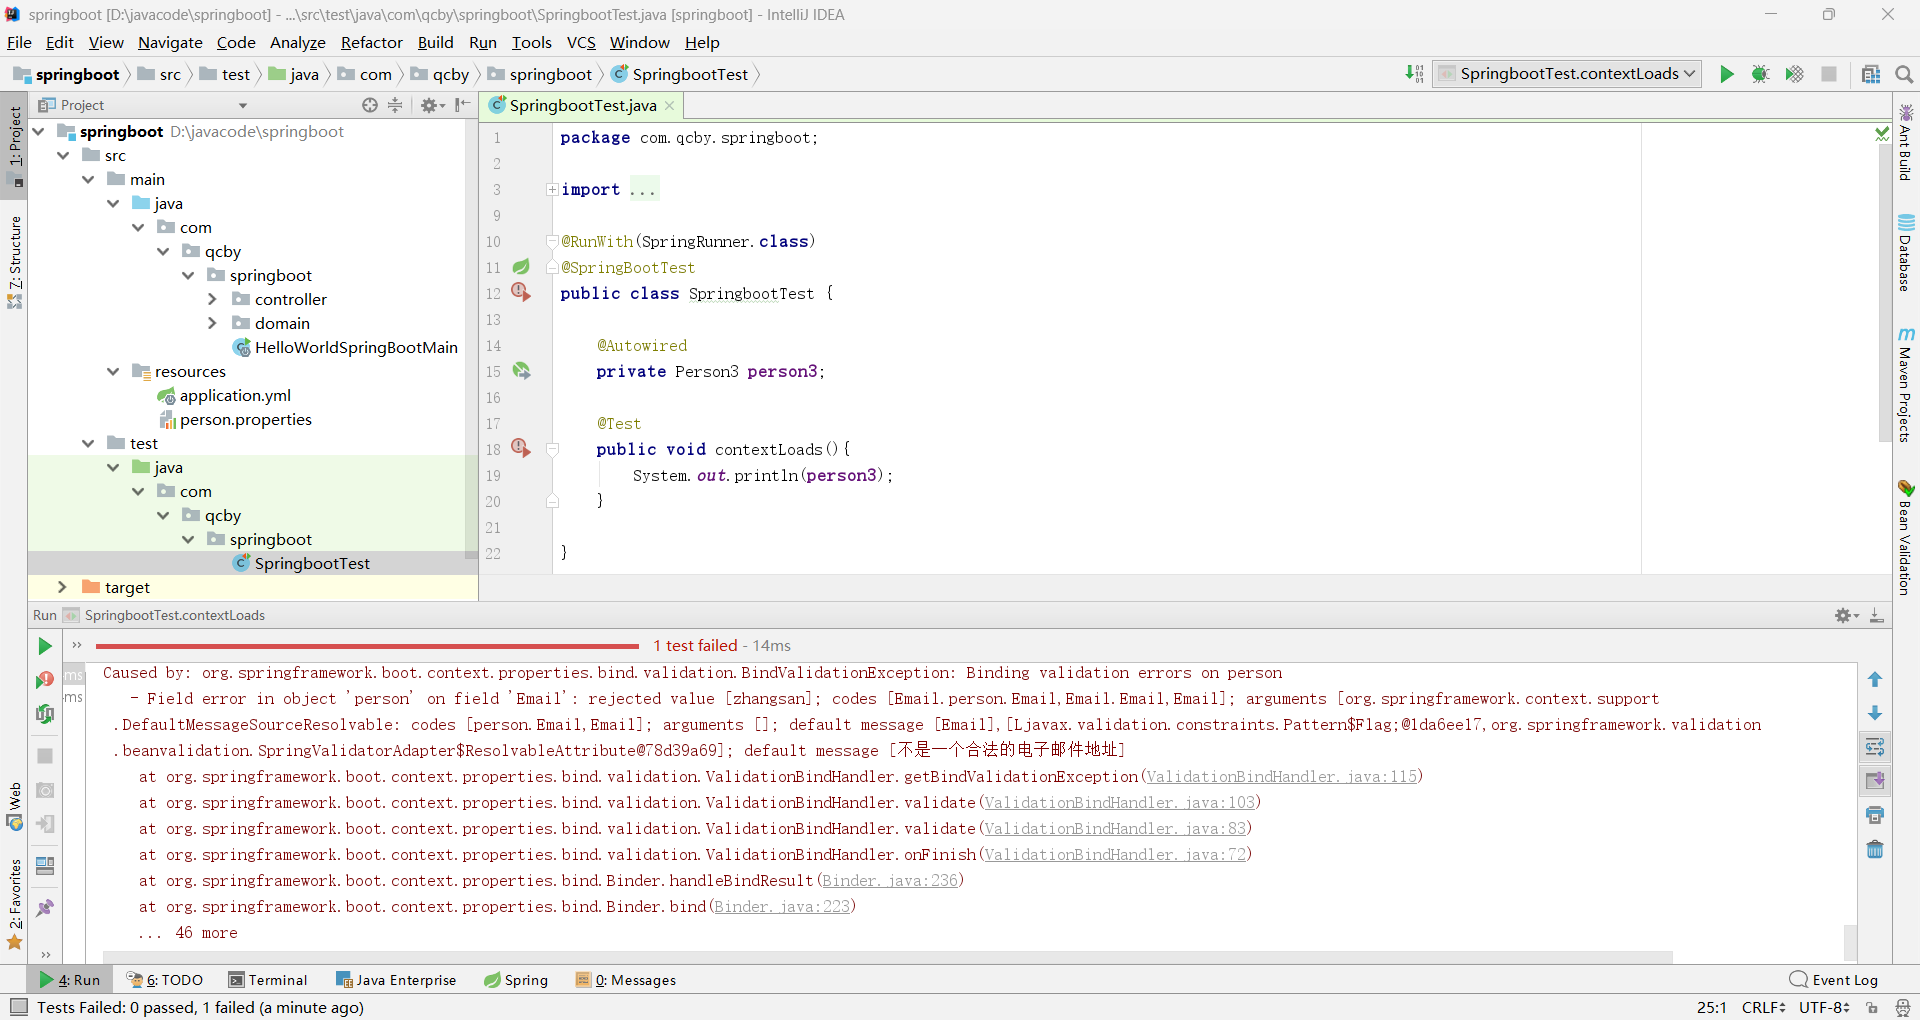1920x1020 pixels.
Task: Open the Event Log
Action: click(x=1834, y=980)
